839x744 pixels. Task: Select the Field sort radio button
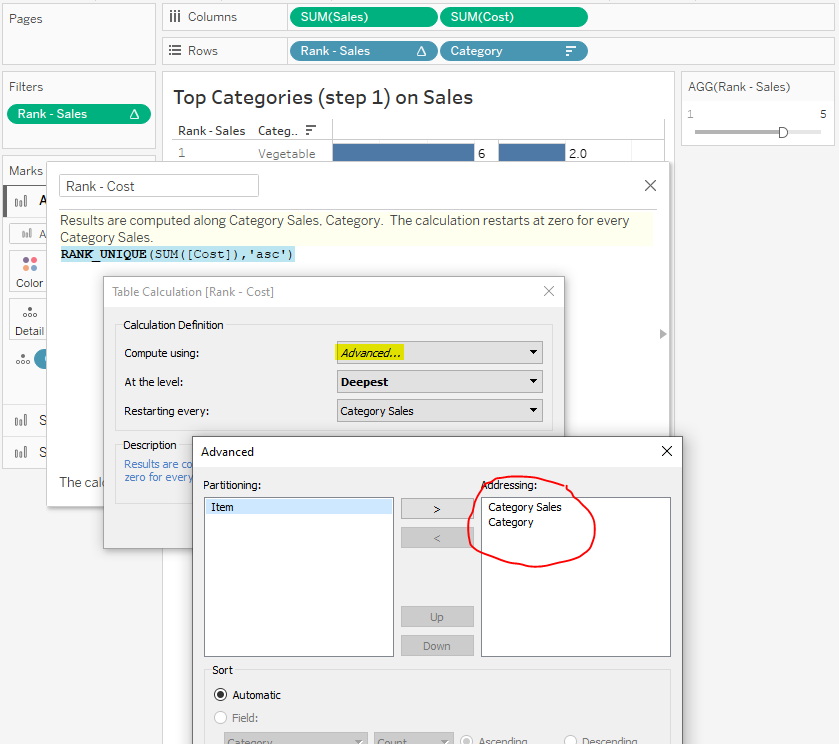[220, 717]
